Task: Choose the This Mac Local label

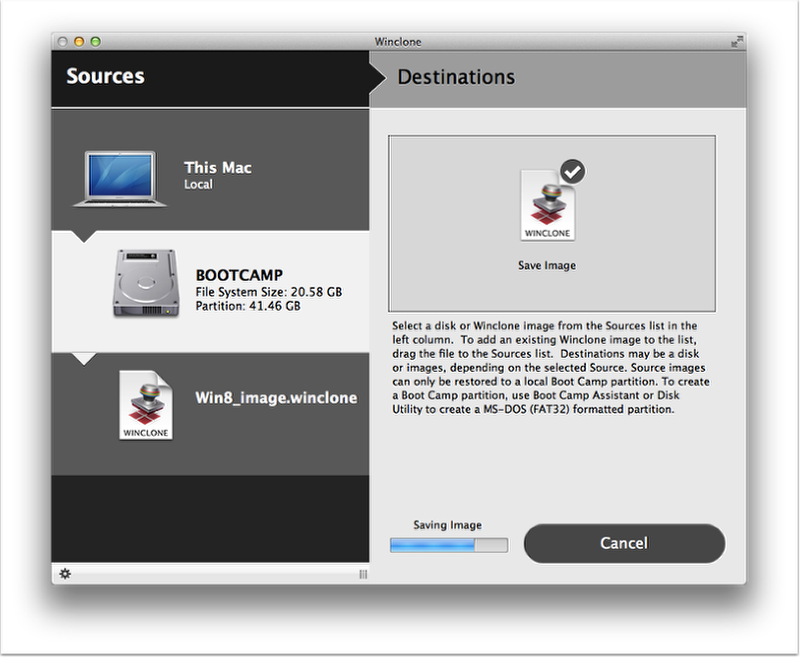Action: (217, 174)
